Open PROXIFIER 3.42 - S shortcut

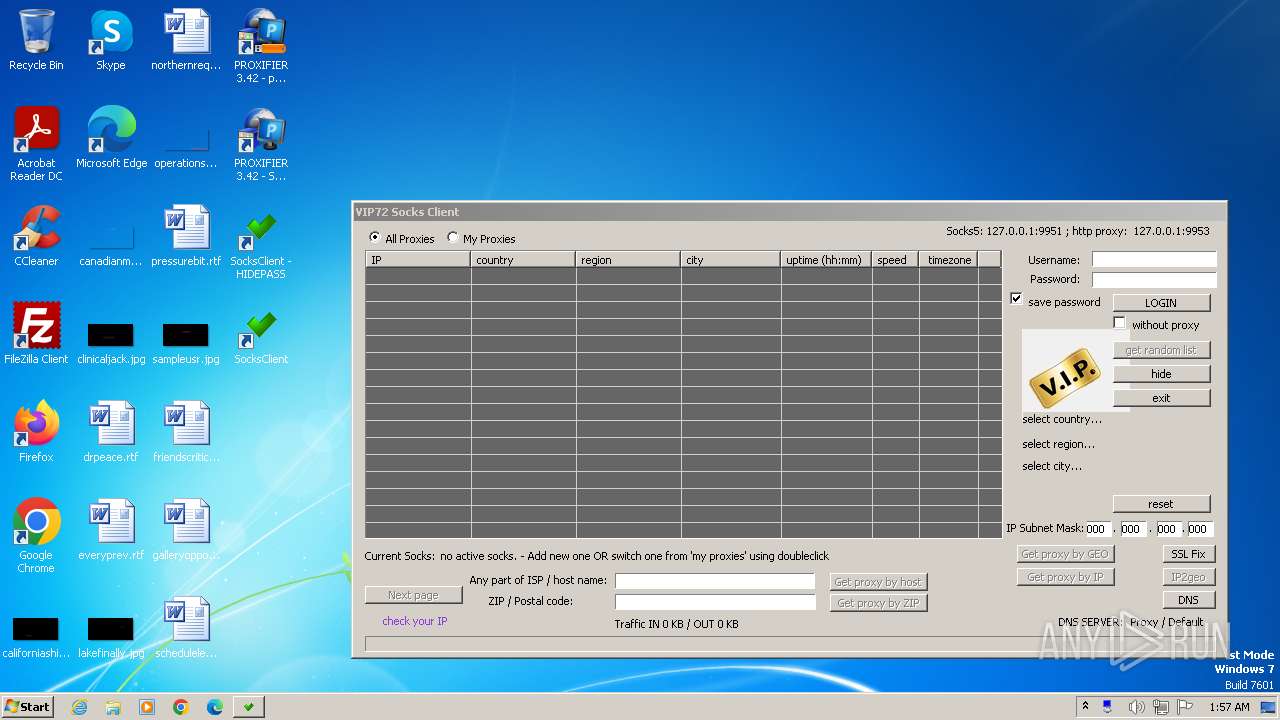pos(261,144)
